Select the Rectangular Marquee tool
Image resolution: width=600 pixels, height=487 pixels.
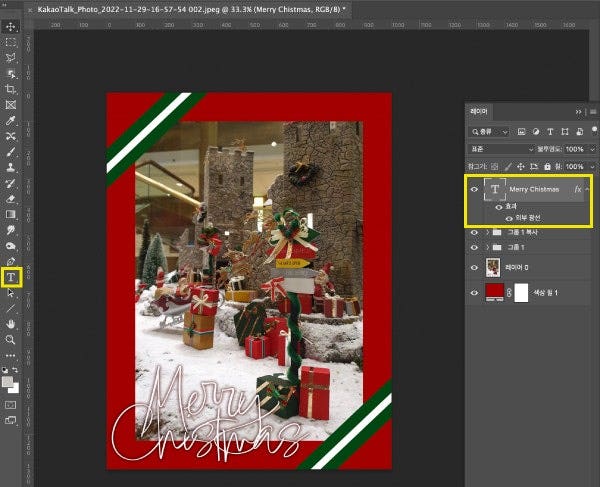pos(11,42)
